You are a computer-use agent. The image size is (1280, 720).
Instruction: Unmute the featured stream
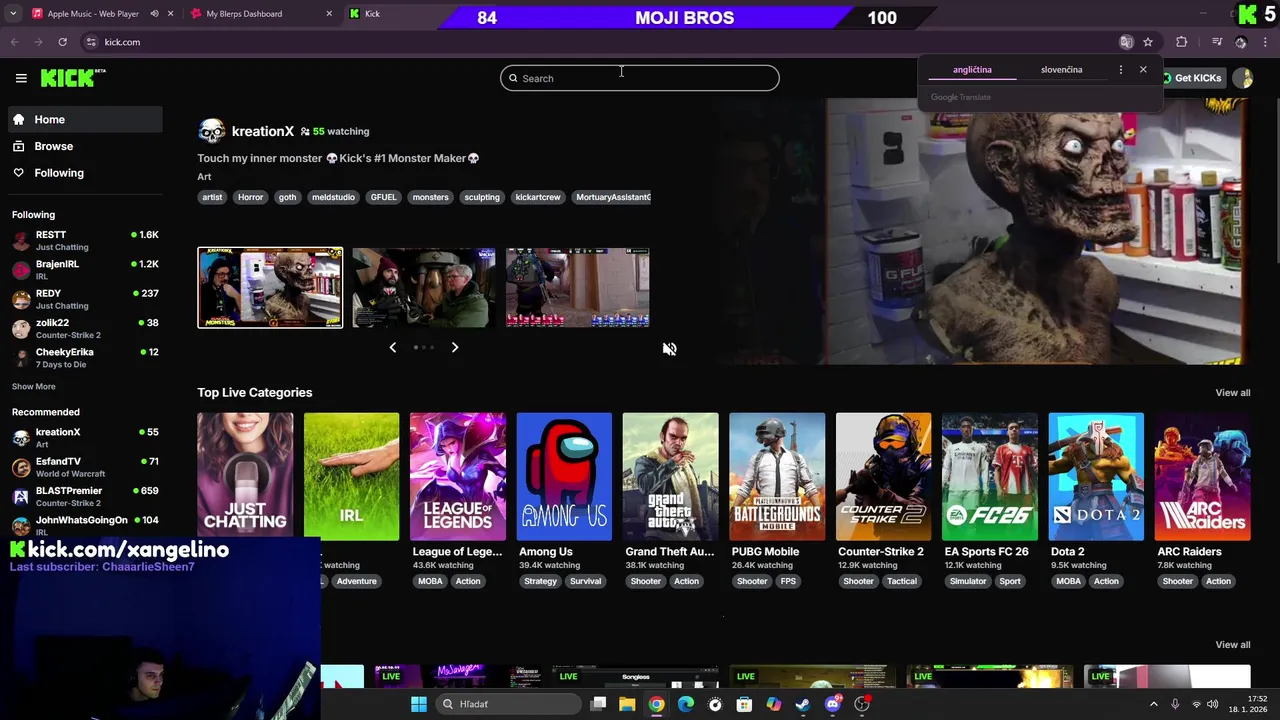669,349
